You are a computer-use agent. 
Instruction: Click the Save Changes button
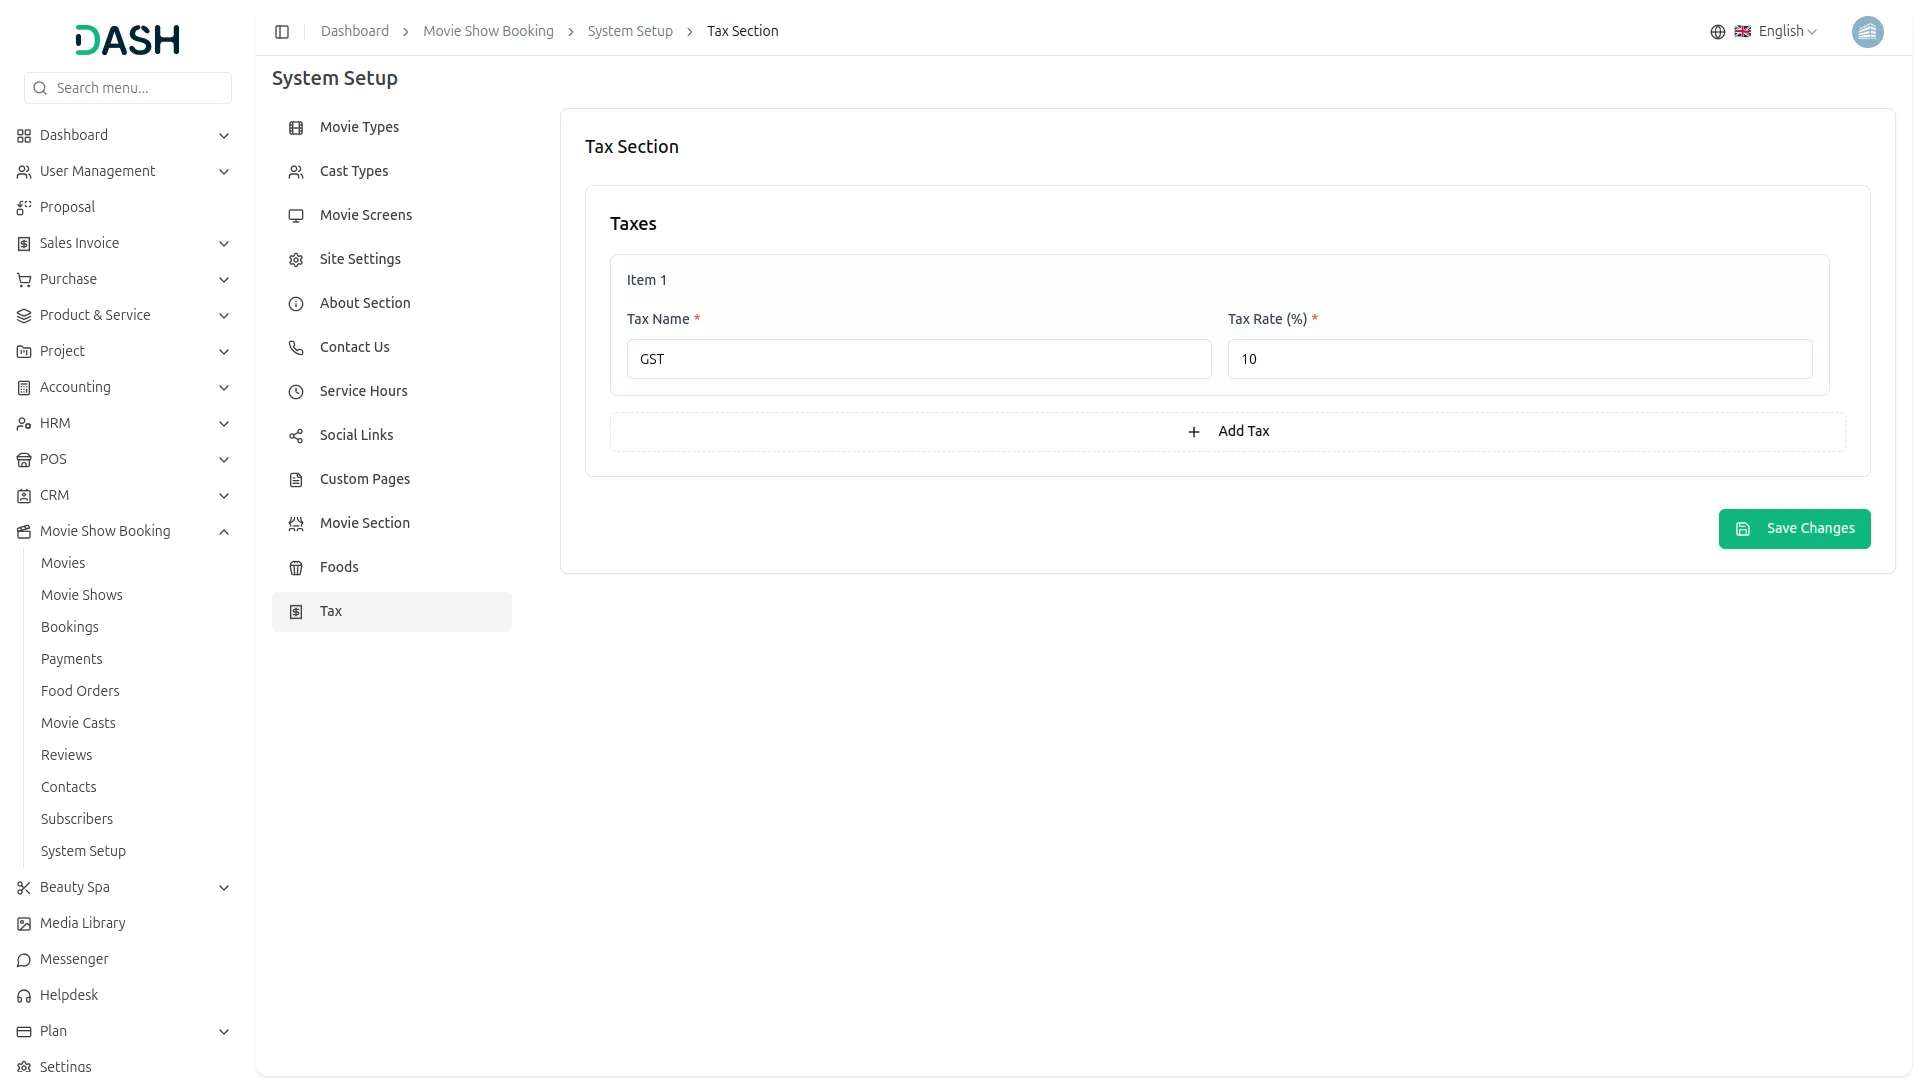pos(1794,528)
